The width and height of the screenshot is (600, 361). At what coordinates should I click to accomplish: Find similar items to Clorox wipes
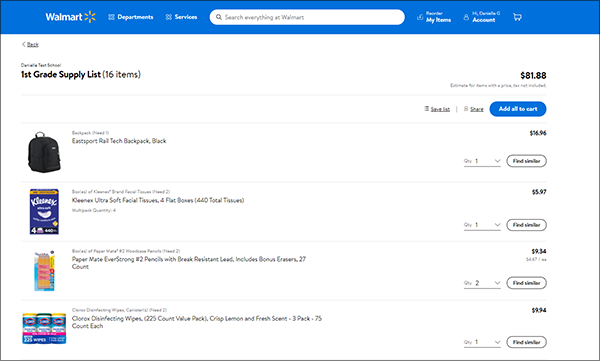[527, 342]
